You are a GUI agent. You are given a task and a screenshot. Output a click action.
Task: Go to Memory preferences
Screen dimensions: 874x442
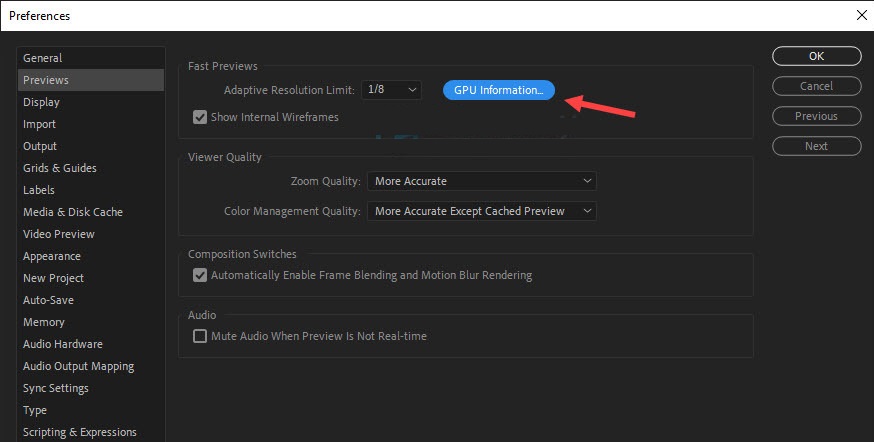pyautogui.click(x=91, y=322)
